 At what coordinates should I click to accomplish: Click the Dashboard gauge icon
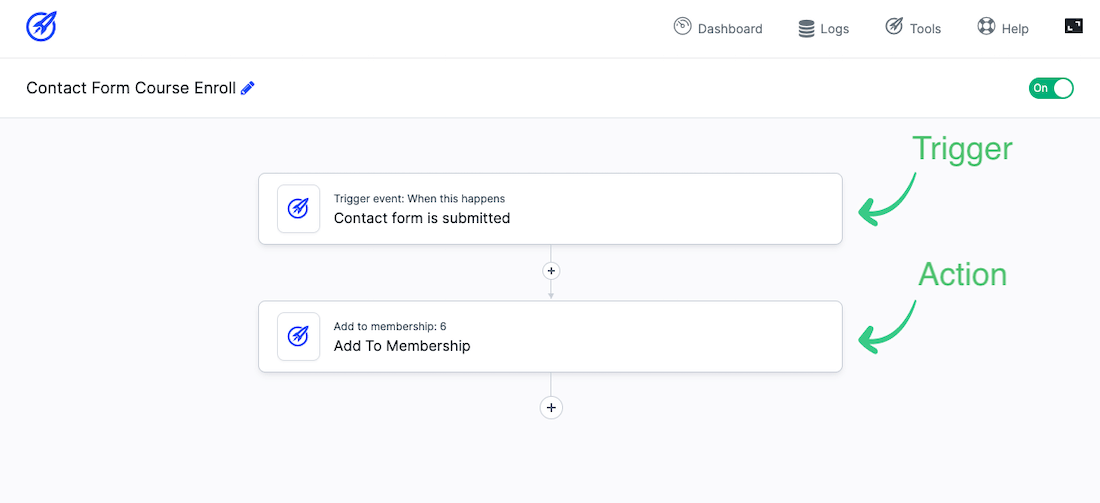point(683,27)
